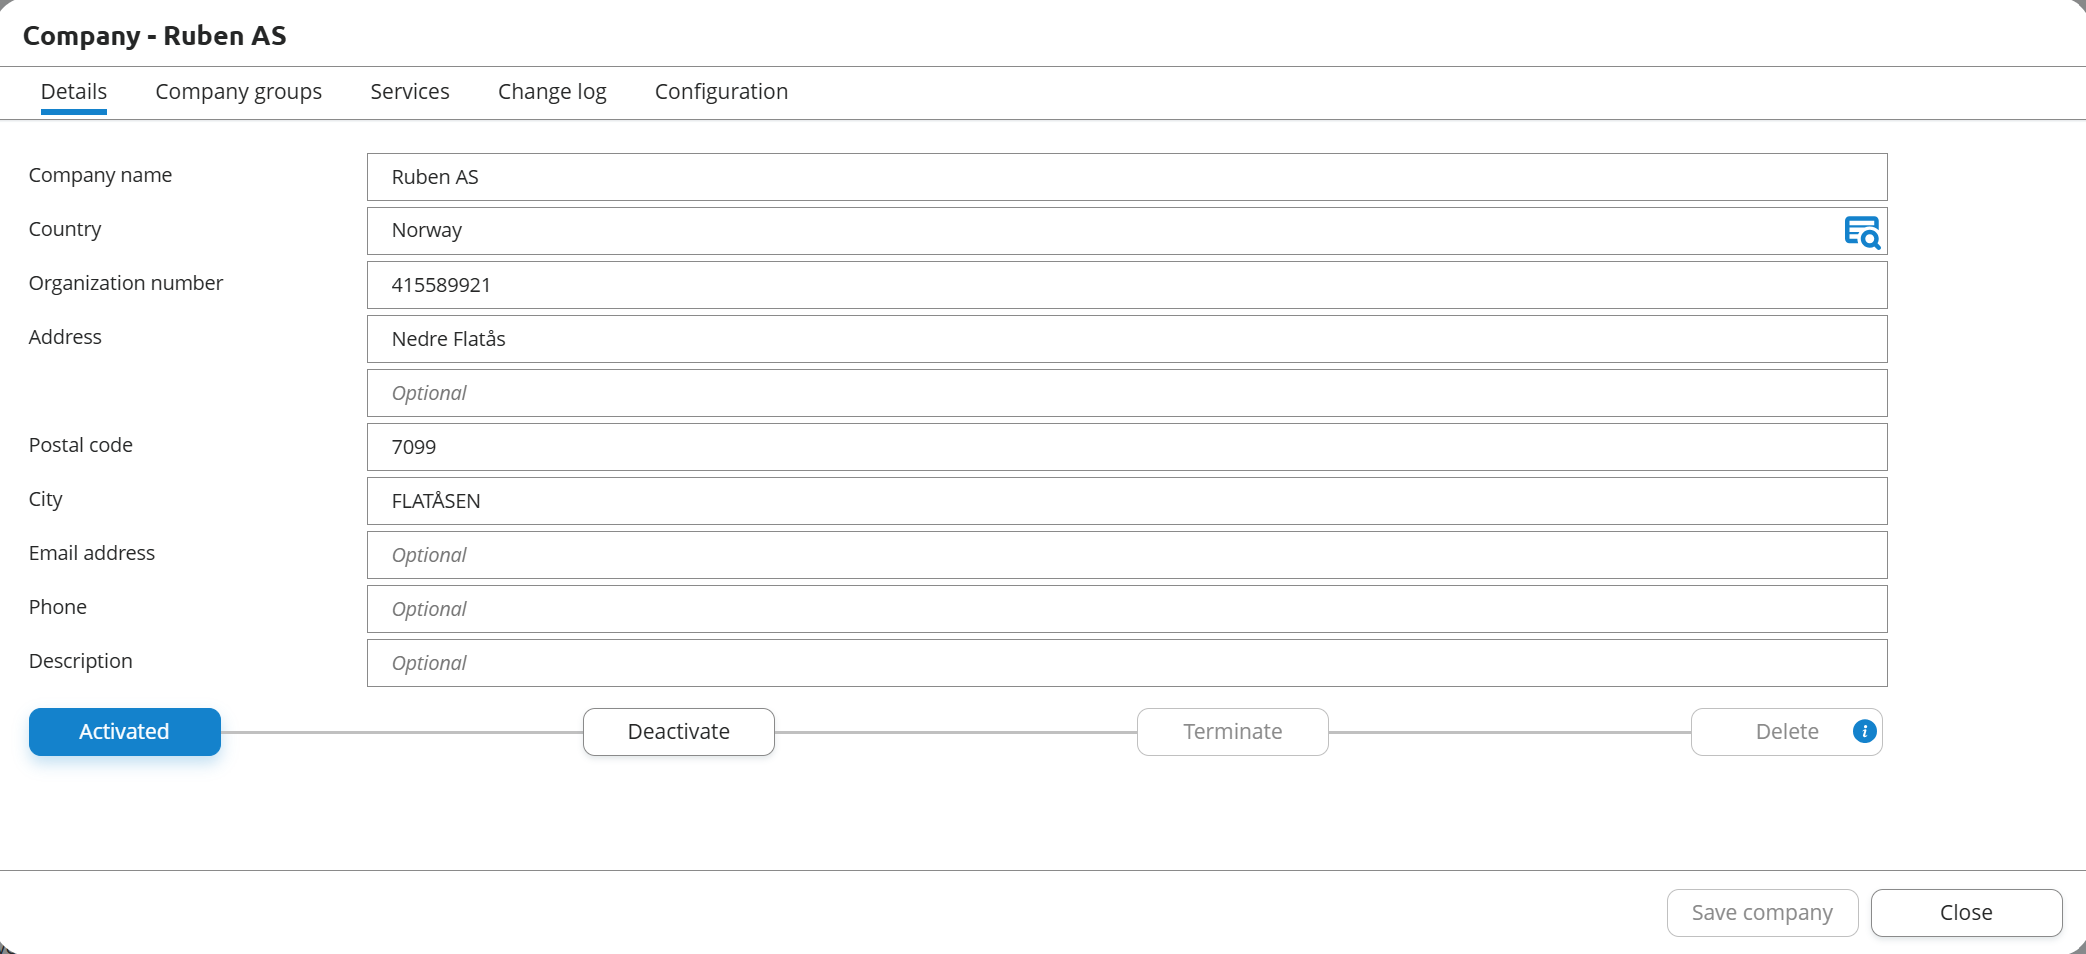
Task: Select the Details tab
Action: (x=74, y=92)
